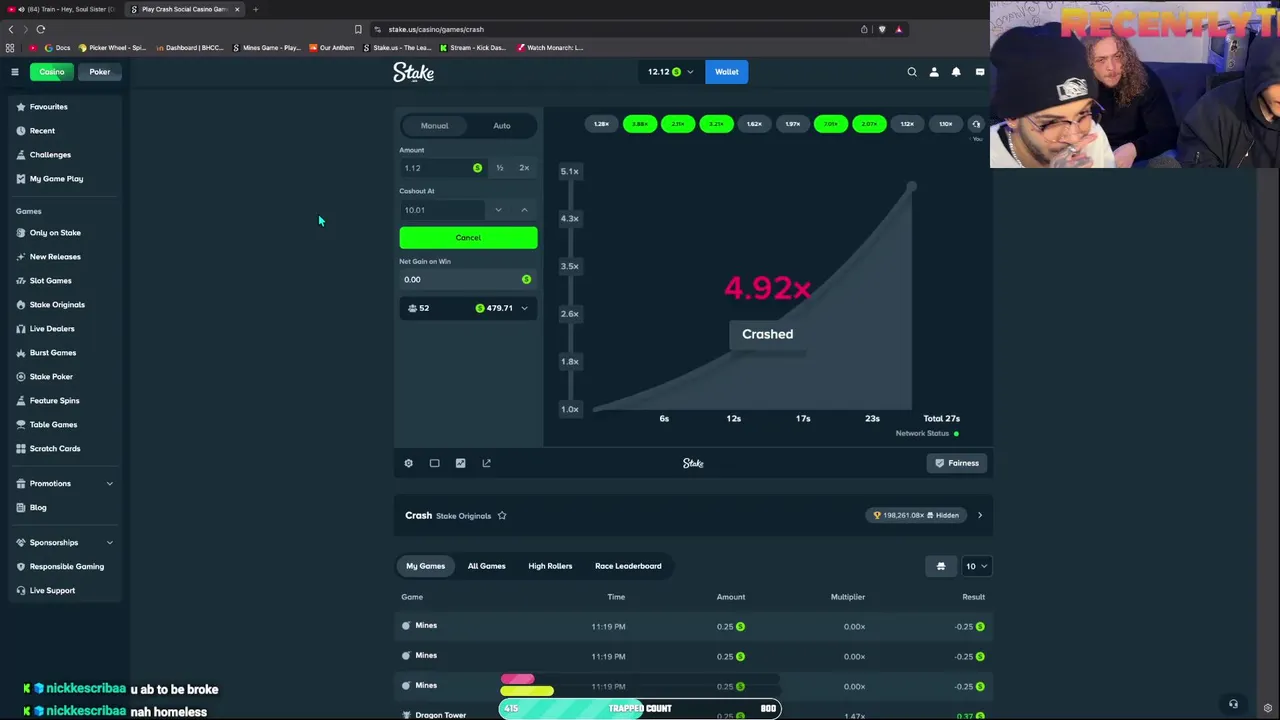Click the pop-out game icon
The width and height of the screenshot is (1280, 720).
pyautogui.click(x=486, y=463)
